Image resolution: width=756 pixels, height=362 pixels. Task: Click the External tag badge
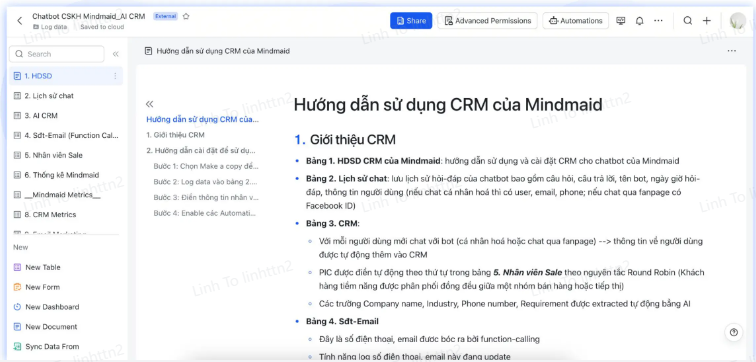[x=165, y=16]
